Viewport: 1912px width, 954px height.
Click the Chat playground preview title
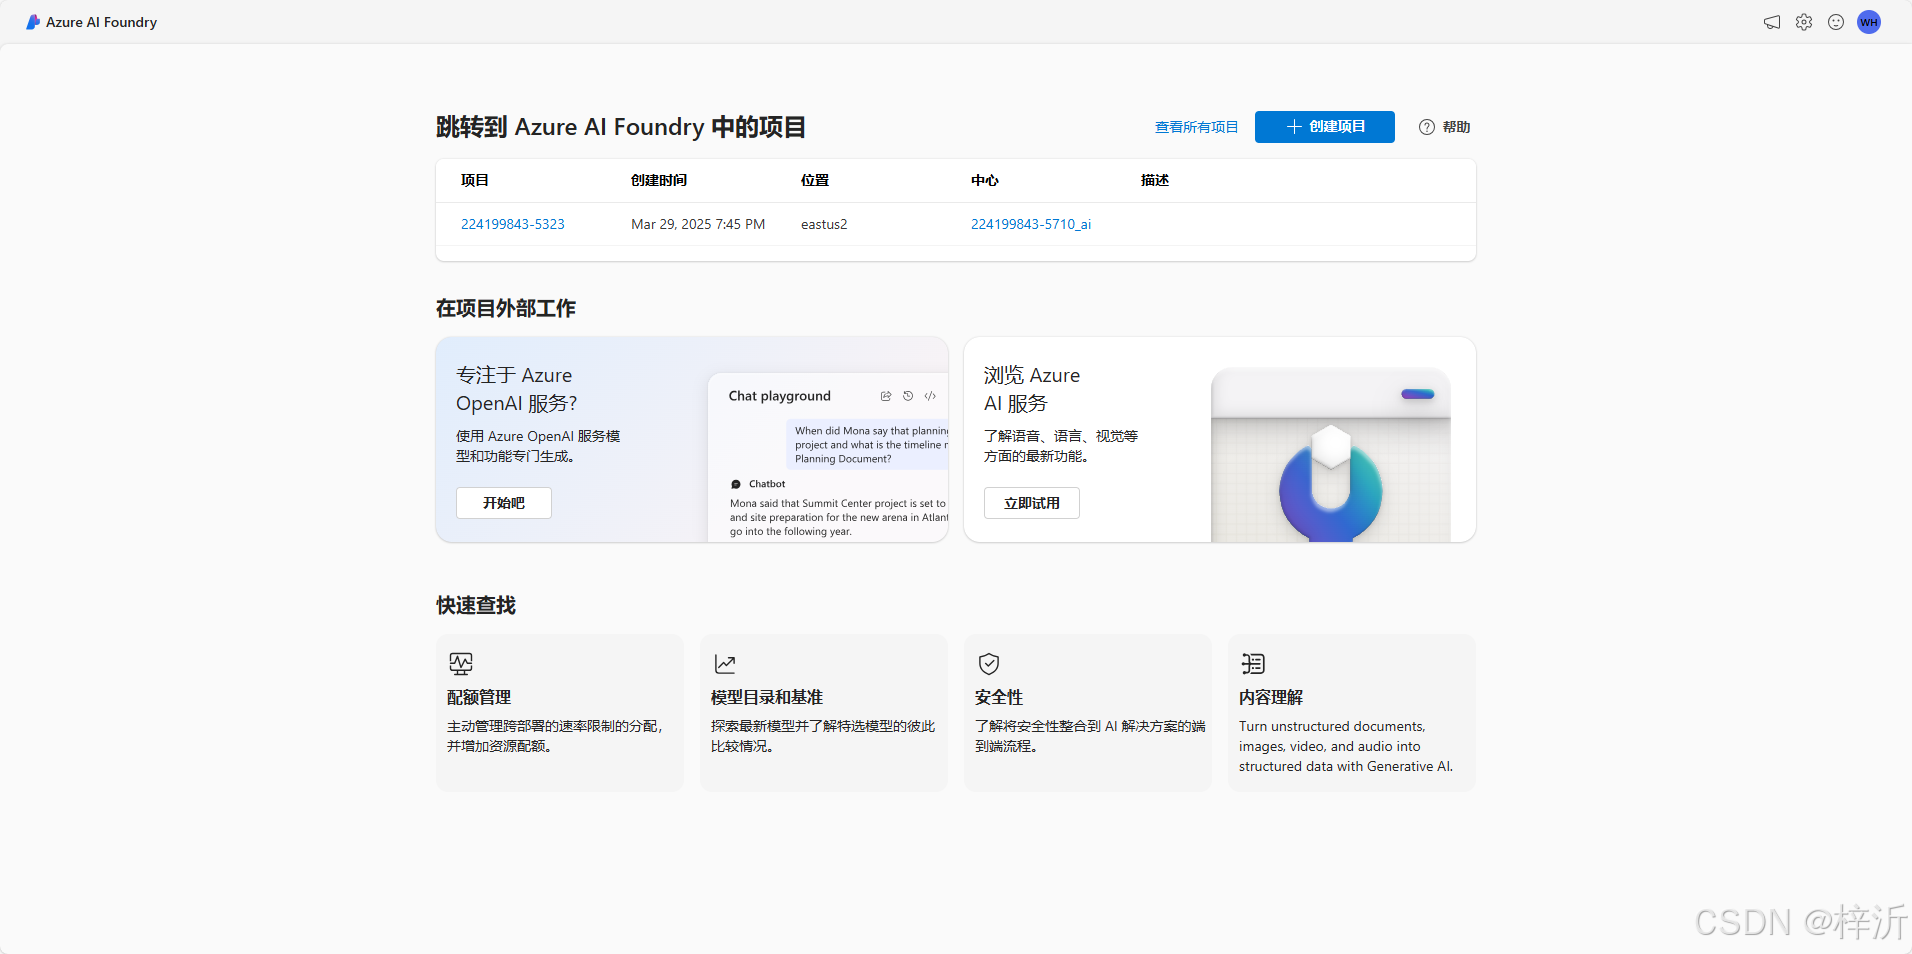tap(780, 396)
